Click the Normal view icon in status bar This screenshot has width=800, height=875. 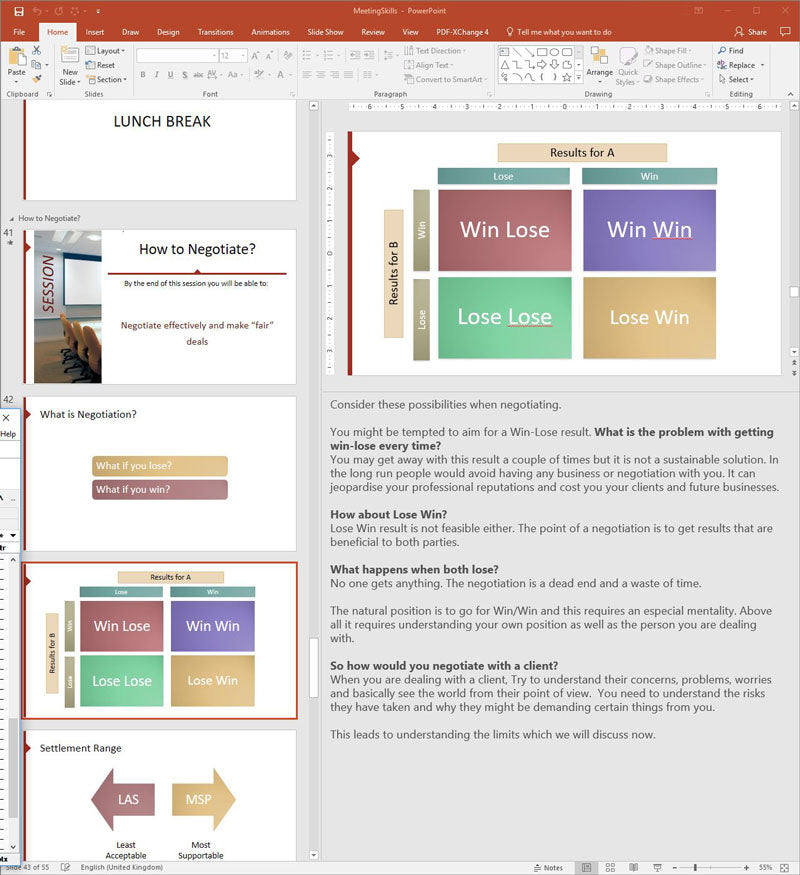(586, 868)
